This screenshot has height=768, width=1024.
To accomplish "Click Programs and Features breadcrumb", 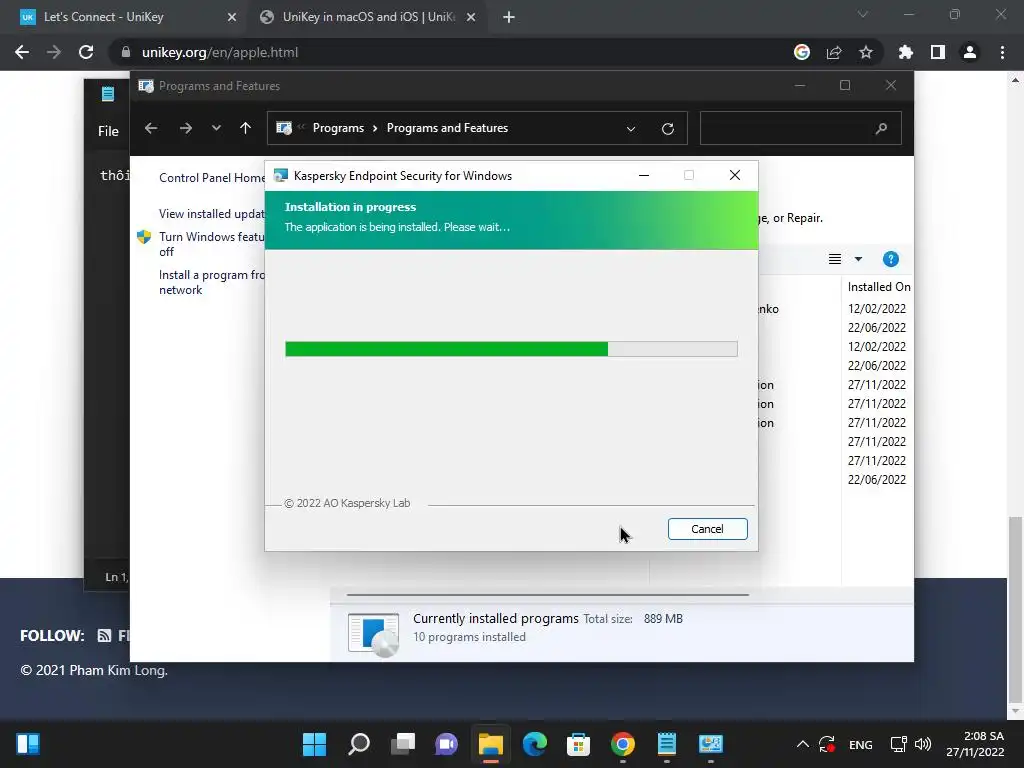I will (447, 128).
